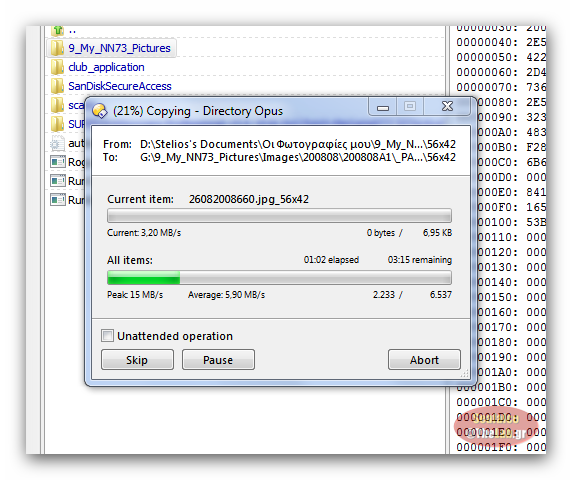The width and height of the screenshot is (572, 480).
Task: Click the 'Average: 5,90 MB/s' readout
Action: pyautogui.click(x=227, y=295)
